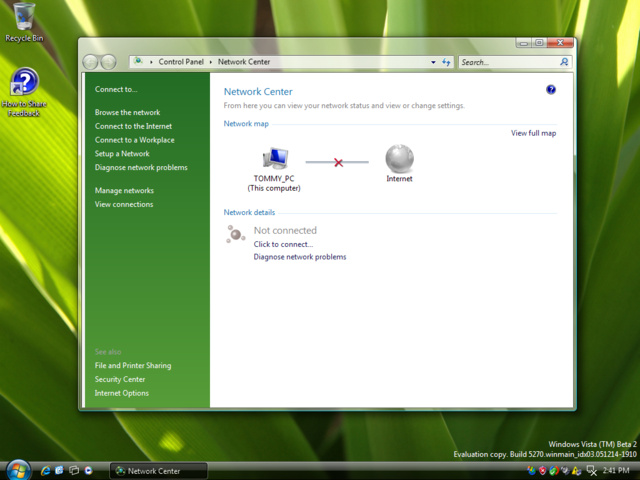Select Connect to a Workplace
The width and height of the screenshot is (640, 480).
(x=134, y=140)
